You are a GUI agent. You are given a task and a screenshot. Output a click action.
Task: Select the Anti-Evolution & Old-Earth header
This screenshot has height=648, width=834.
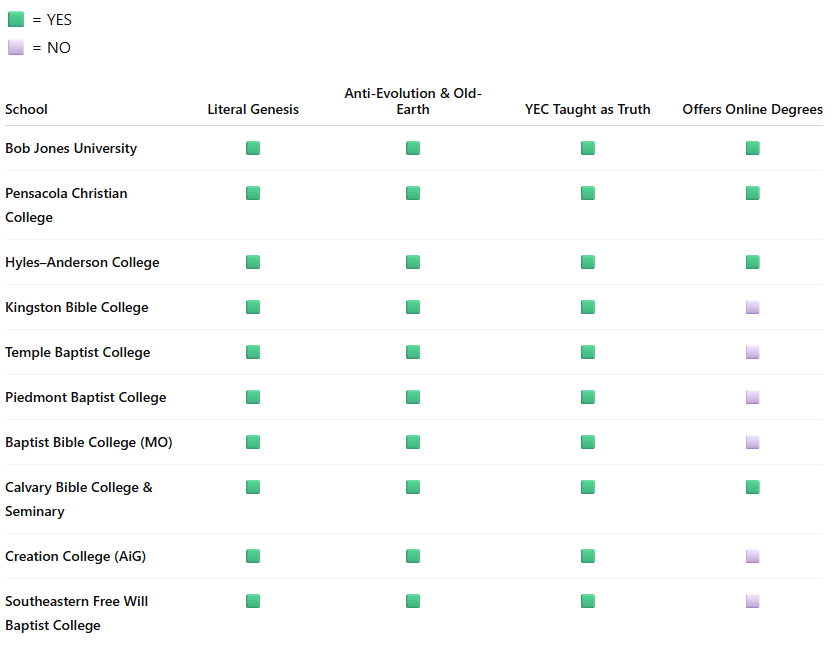click(x=413, y=101)
